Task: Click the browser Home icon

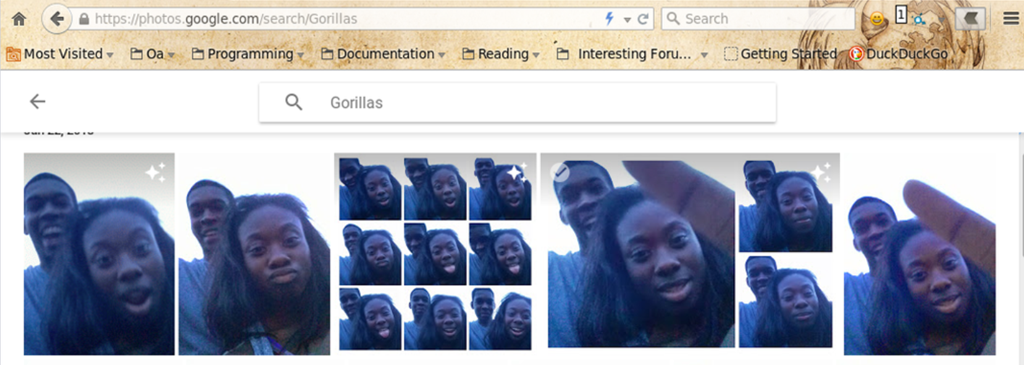Action: pos(18,19)
